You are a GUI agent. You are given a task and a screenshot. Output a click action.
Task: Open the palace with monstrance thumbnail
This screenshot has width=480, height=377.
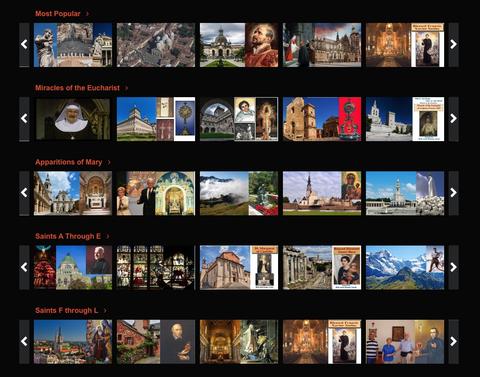pyautogui.click(x=156, y=119)
